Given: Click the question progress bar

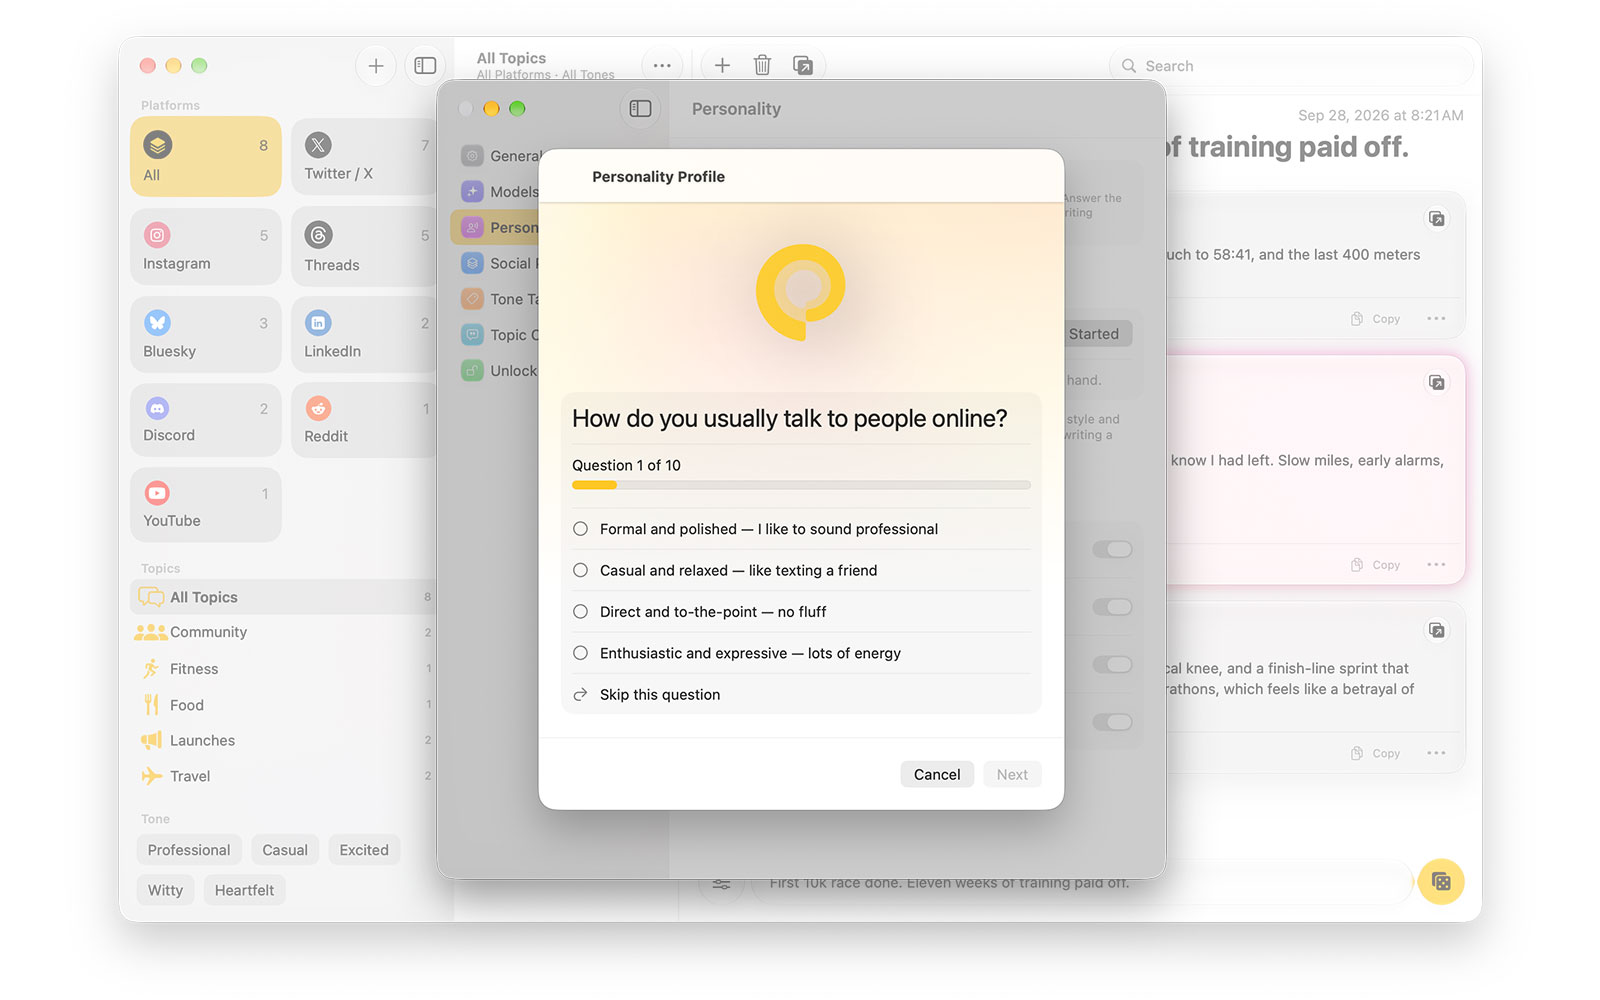Looking at the screenshot, I should click(801, 485).
